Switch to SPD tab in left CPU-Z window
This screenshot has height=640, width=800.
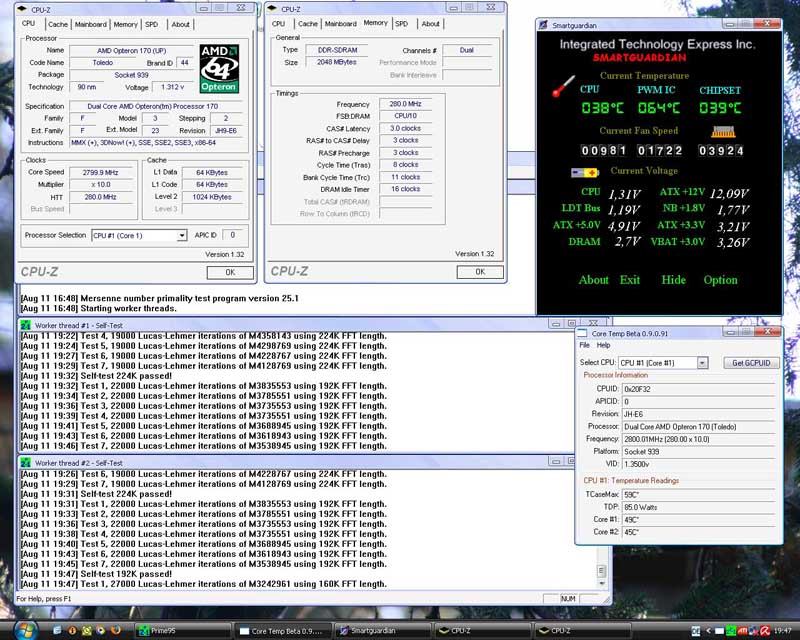pos(152,24)
